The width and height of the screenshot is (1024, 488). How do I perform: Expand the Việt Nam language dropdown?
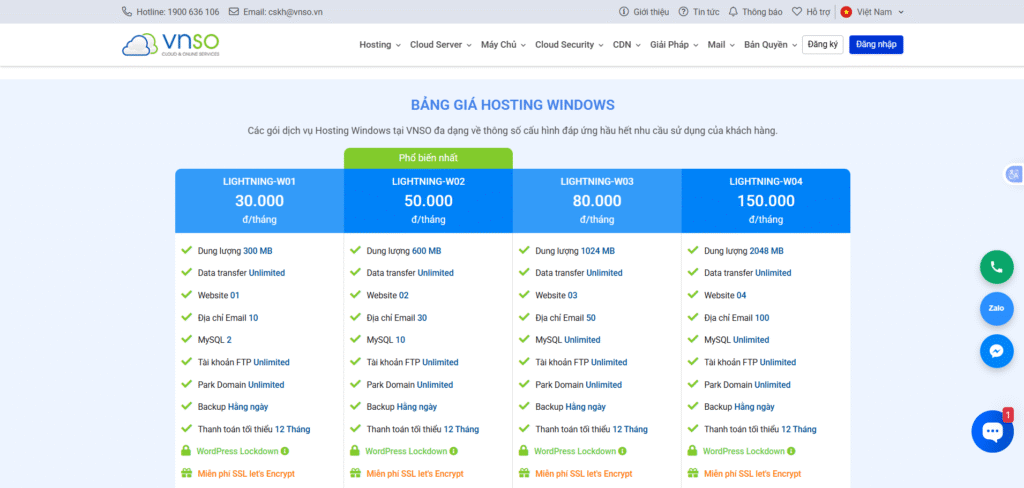(x=873, y=12)
